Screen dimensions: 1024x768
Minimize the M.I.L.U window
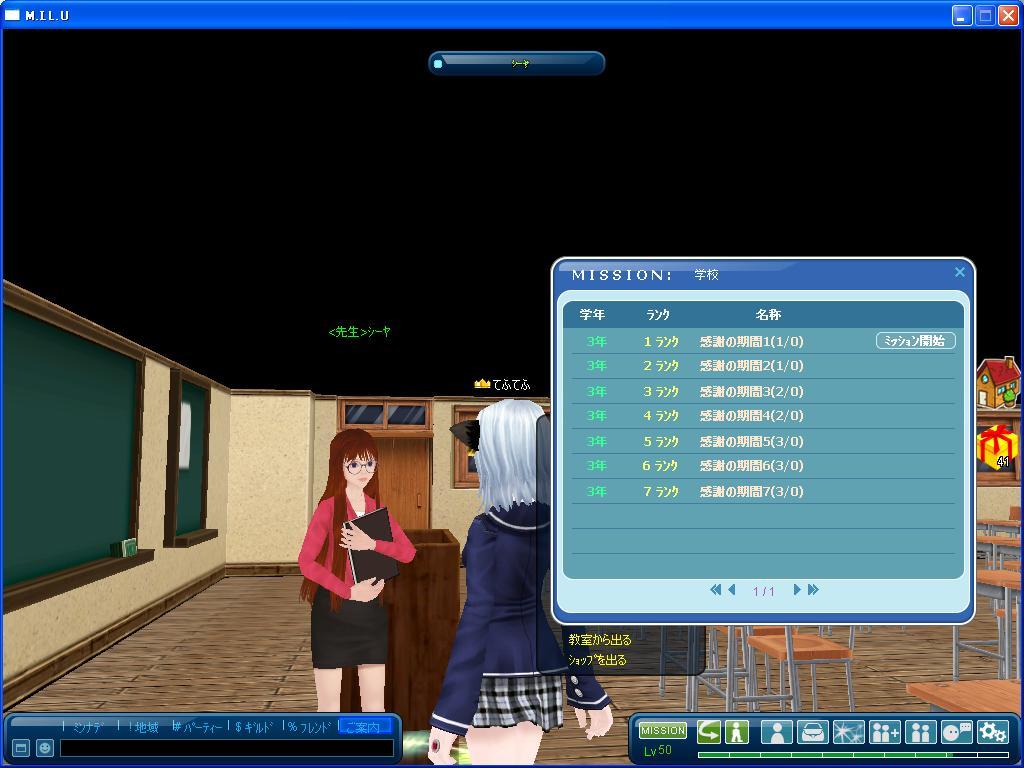click(961, 15)
